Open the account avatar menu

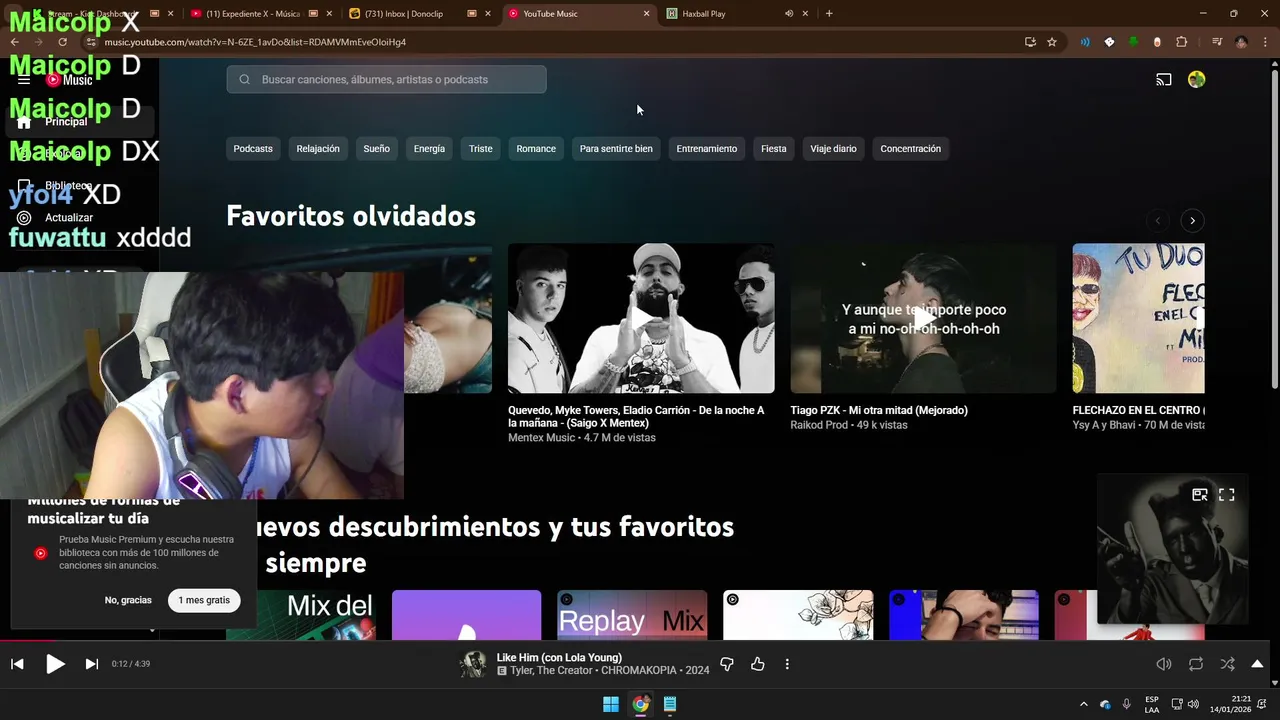[x=1196, y=79]
